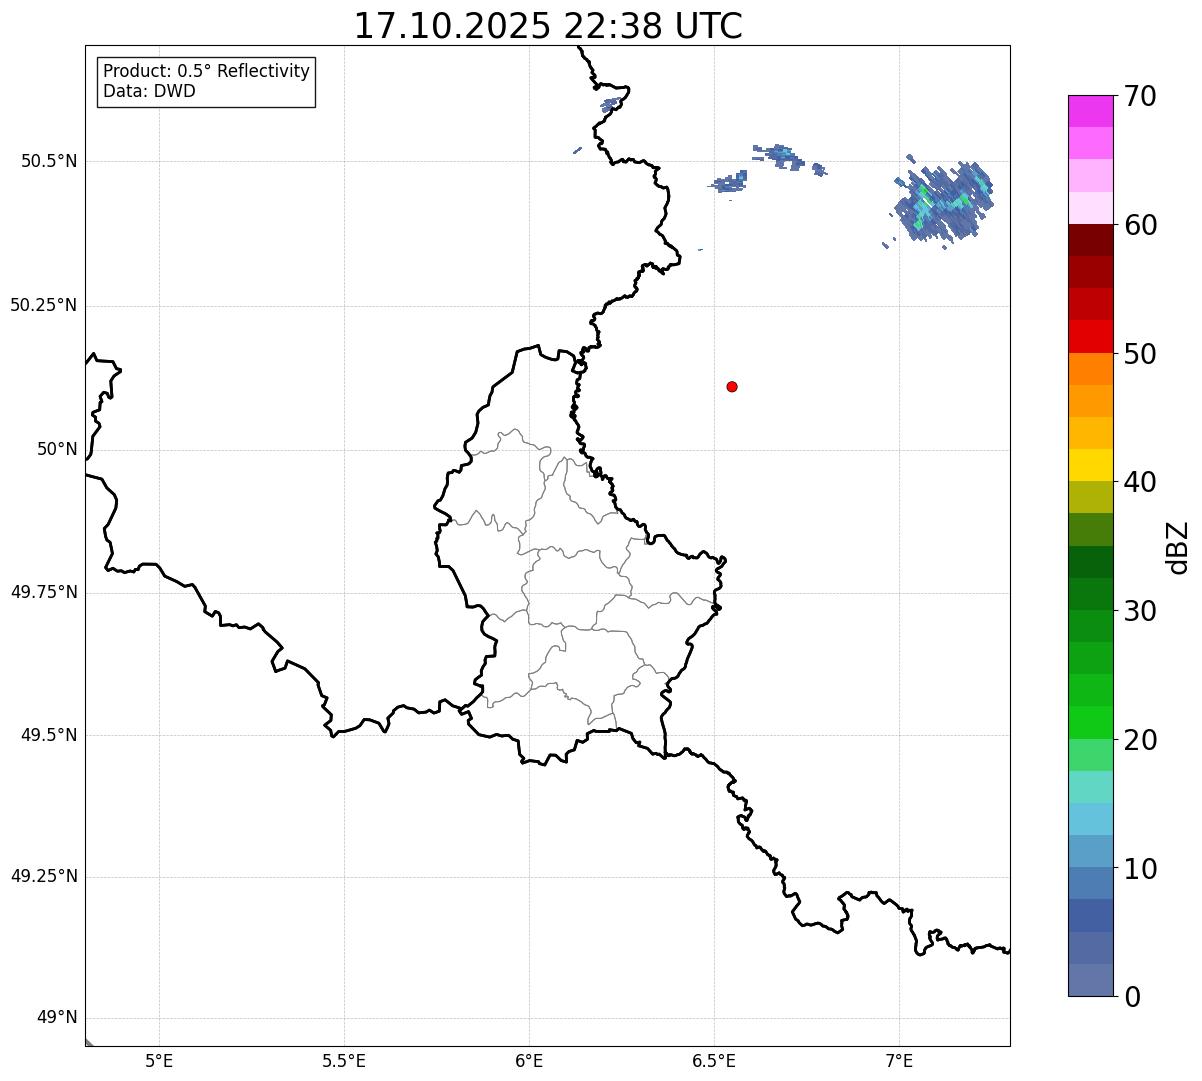The image size is (1202, 1081).
Task: Click the 5°E longitude label
Action: coord(159,1060)
